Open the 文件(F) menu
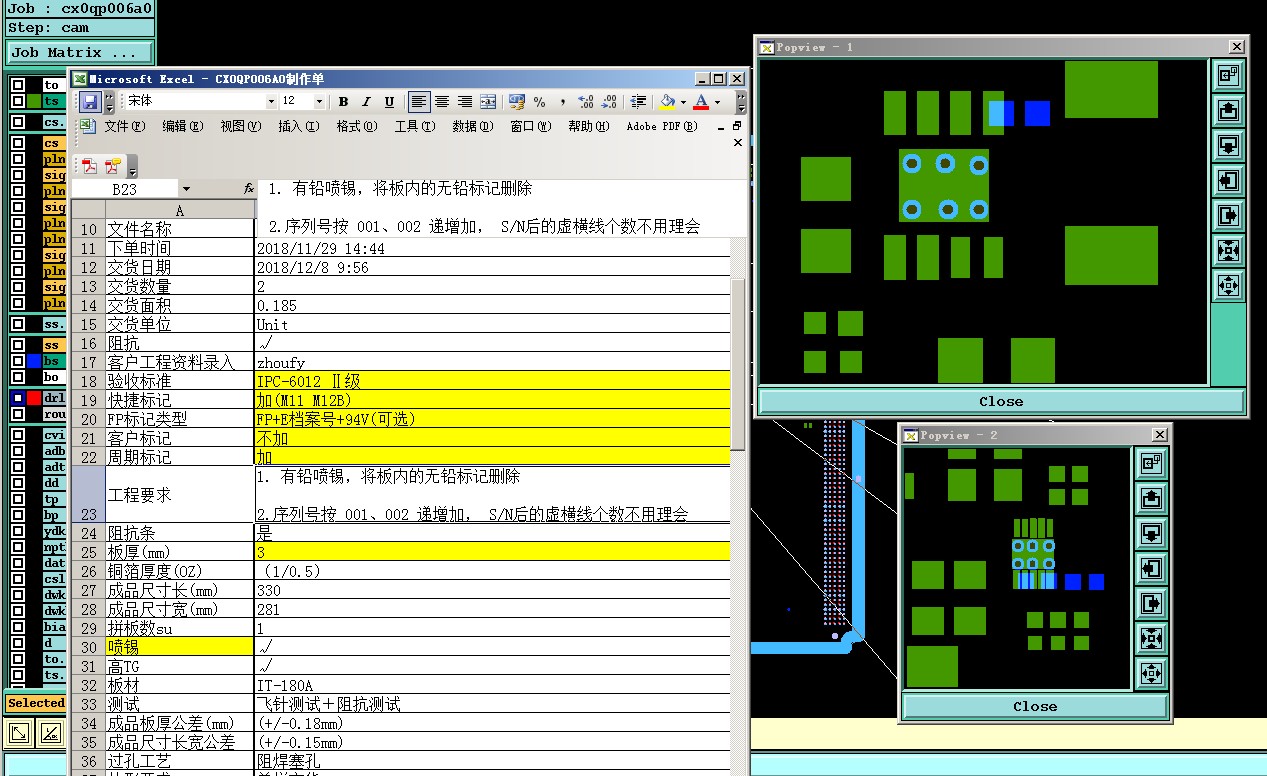This screenshot has height=776, width=1267. click(124, 126)
